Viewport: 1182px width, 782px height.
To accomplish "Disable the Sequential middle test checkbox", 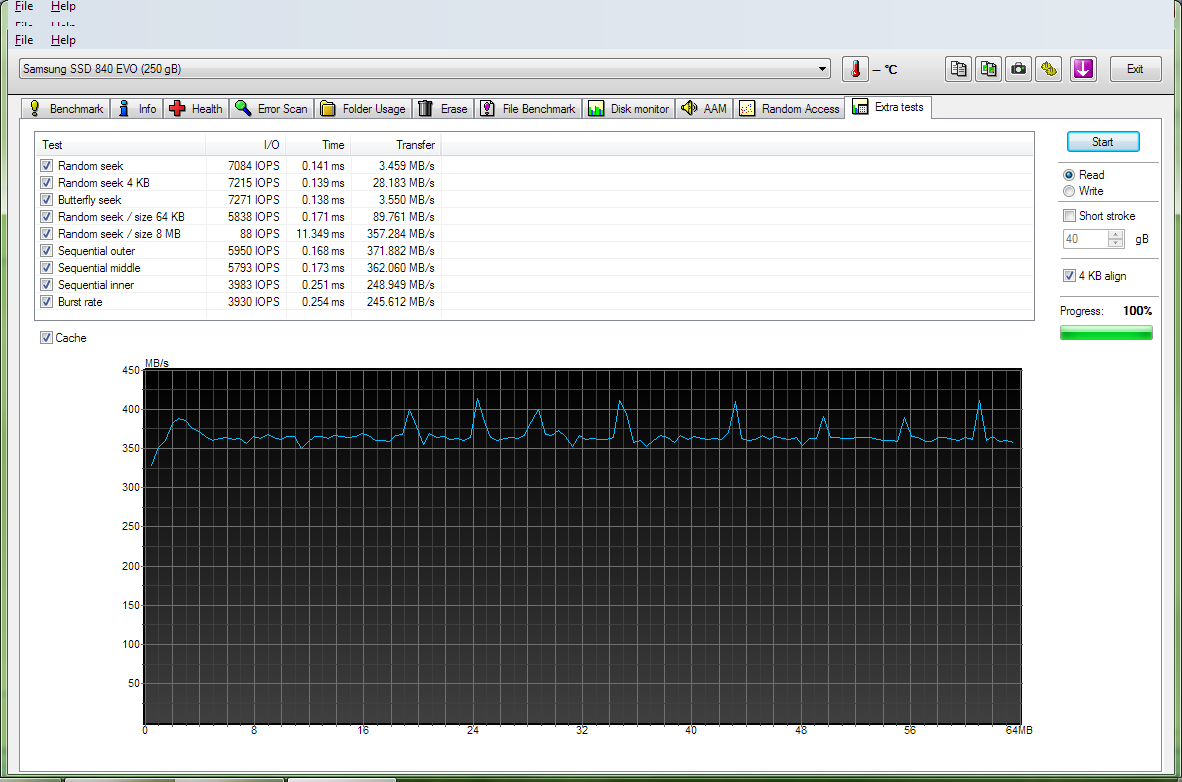I will click(47, 268).
